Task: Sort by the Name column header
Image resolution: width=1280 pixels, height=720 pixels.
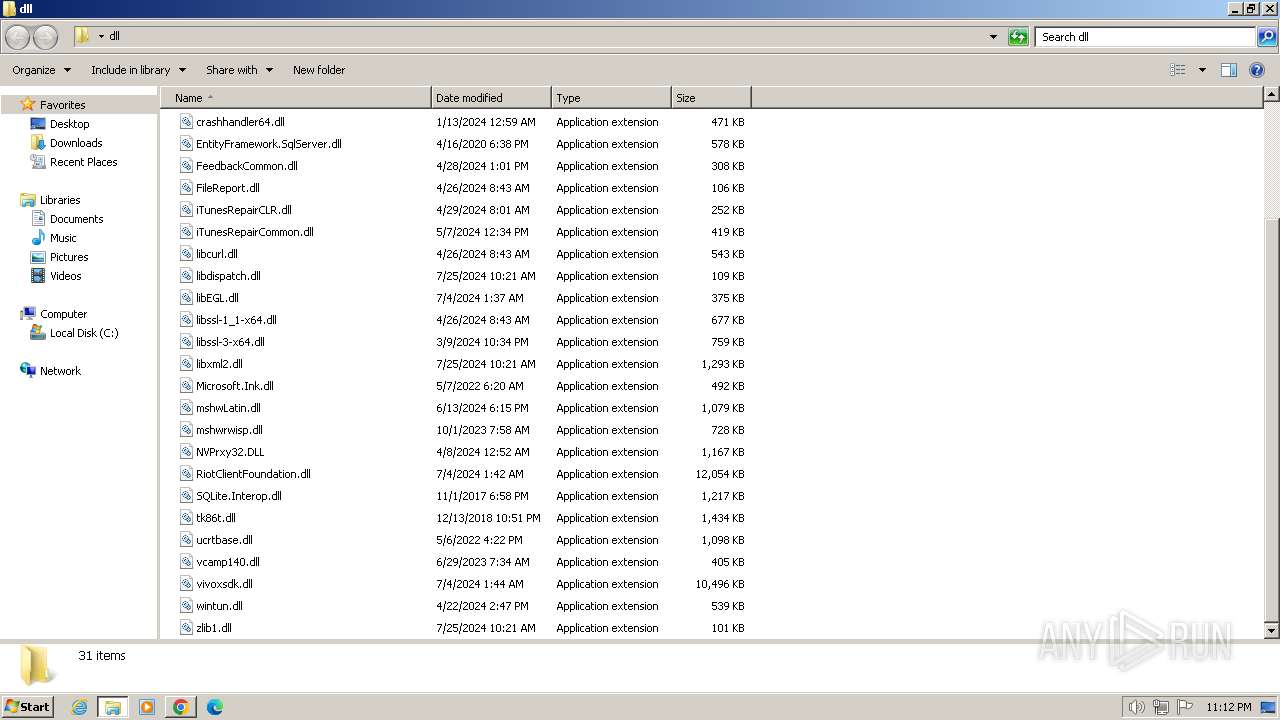Action: click(x=296, y=98)
